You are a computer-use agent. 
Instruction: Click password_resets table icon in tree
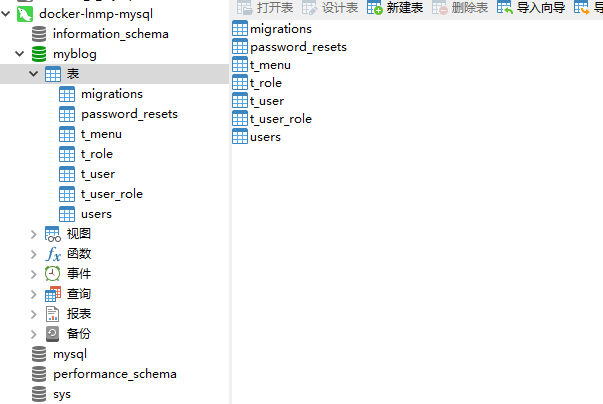click(x=67, y=114)
